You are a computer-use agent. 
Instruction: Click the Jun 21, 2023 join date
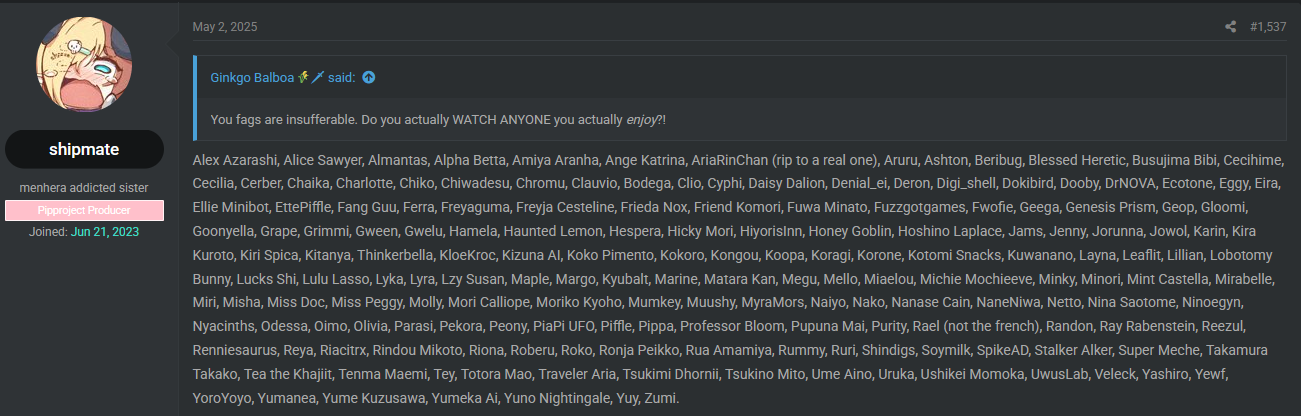click(x=103, y=232)
